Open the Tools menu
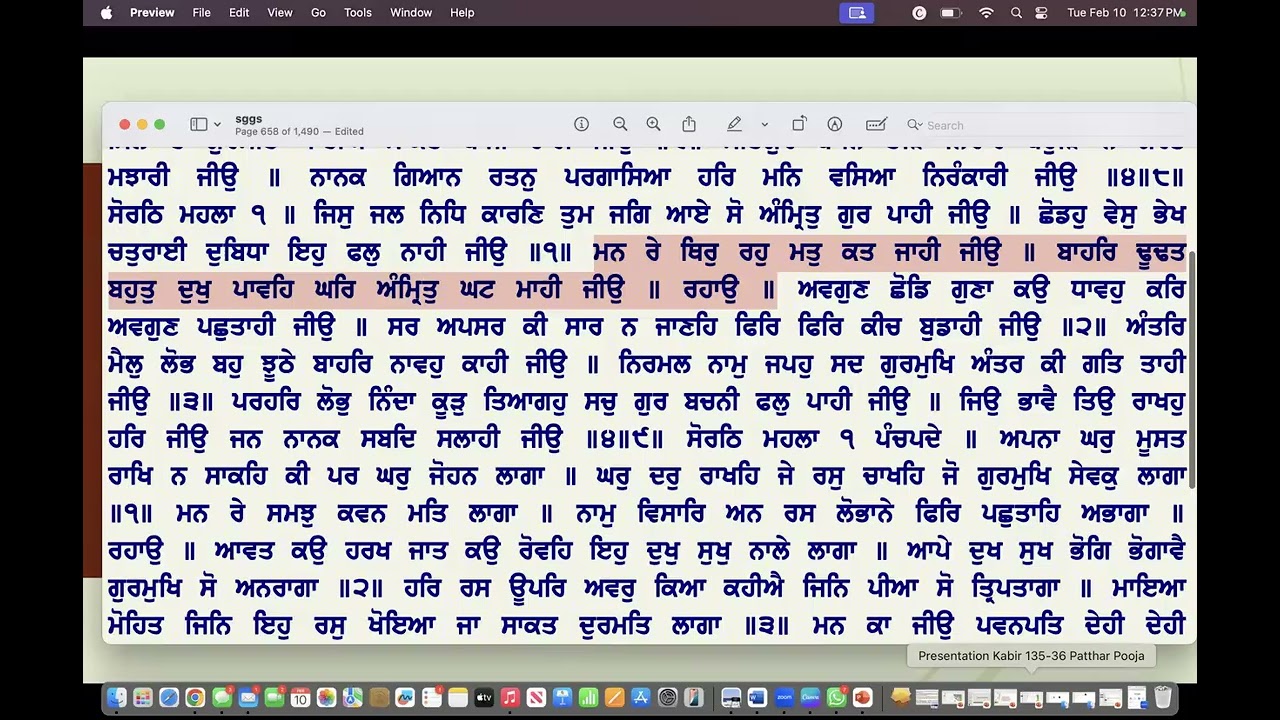1280x720 pixels. 357,12
